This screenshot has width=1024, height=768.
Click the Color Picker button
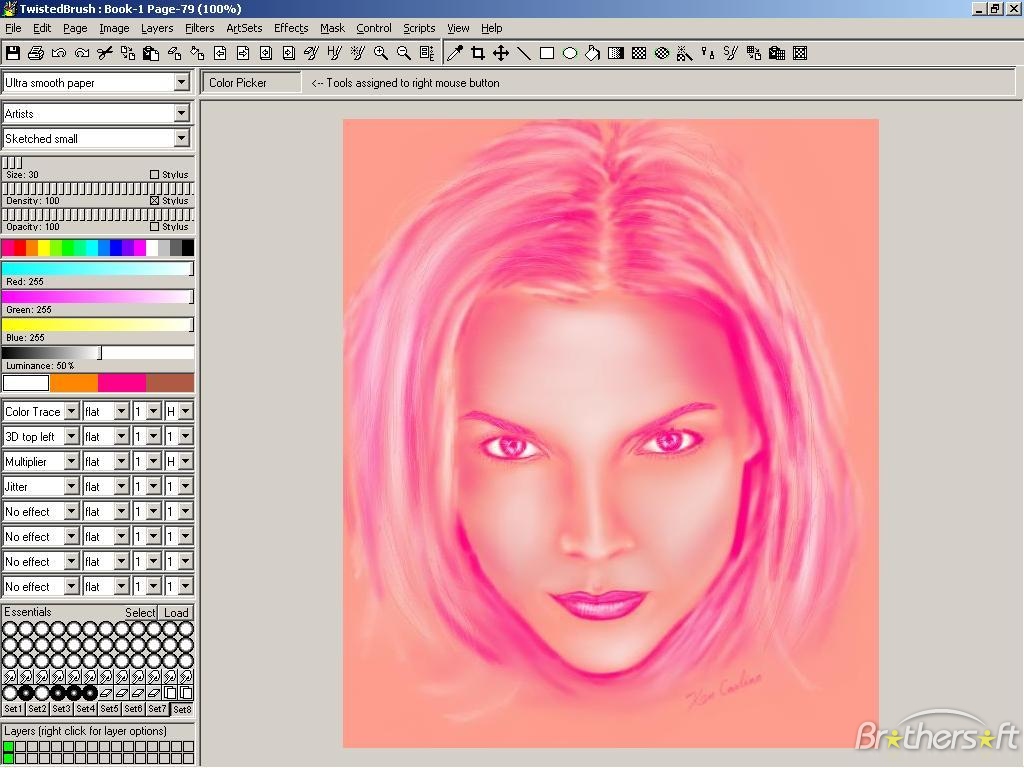[x=250, y=83]
